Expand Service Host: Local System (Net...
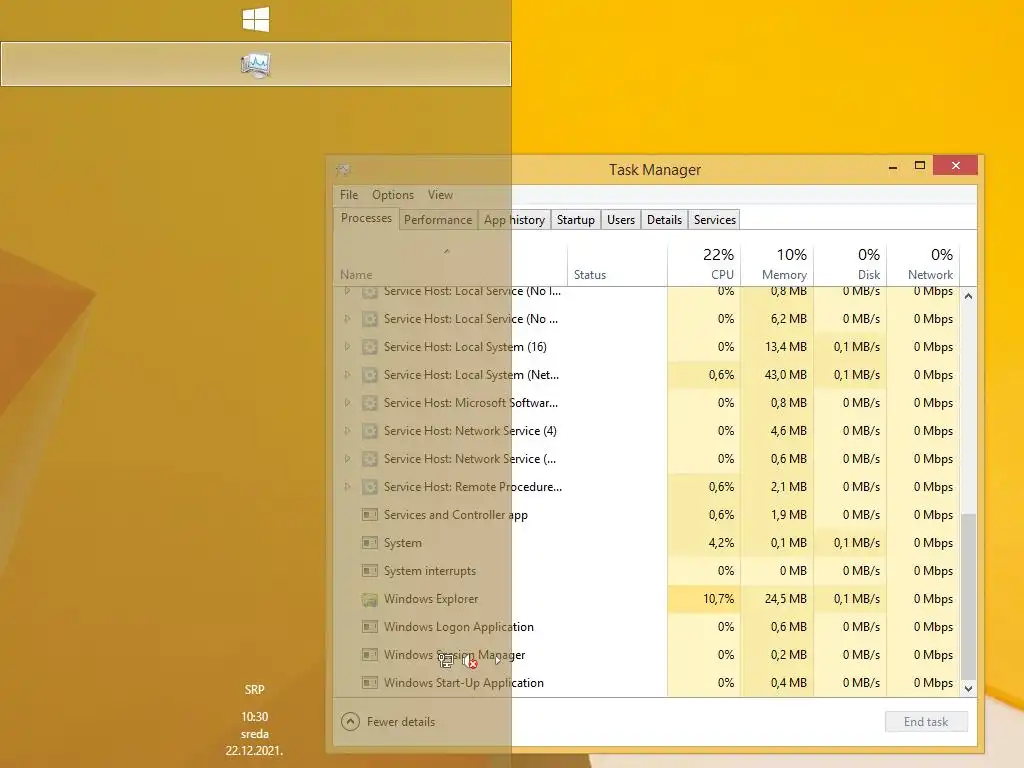 tap(347, 375)
